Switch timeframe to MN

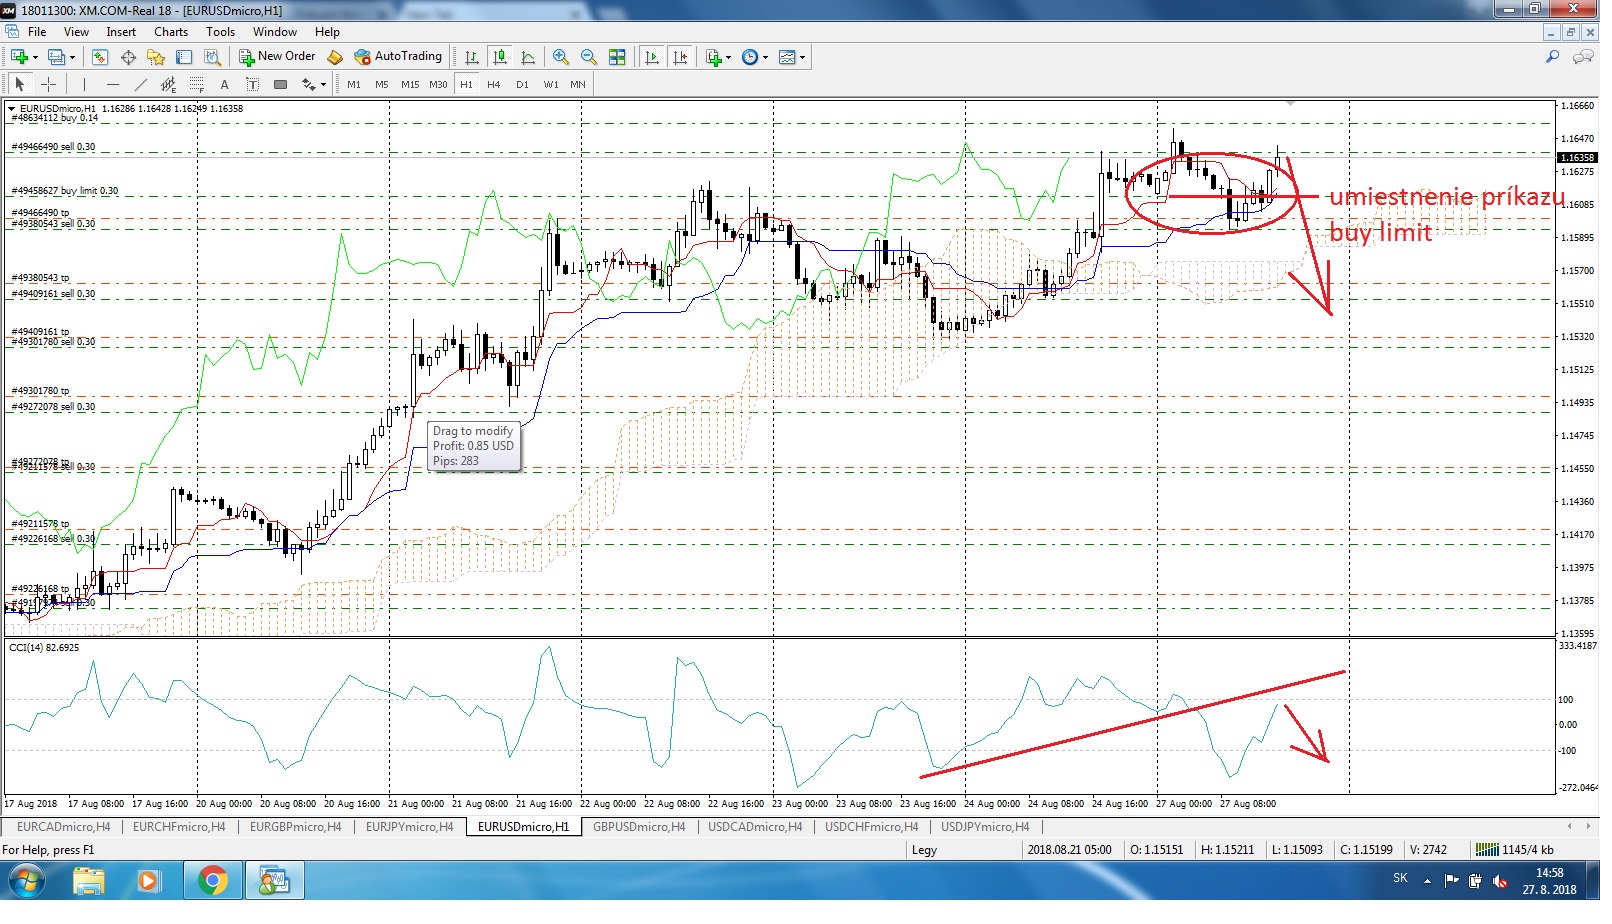click(x=578, y=85)
